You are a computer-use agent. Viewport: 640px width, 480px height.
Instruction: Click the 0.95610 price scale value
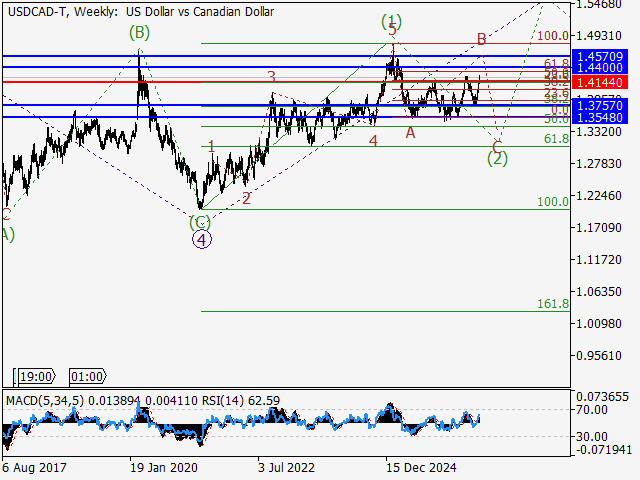[x=599, y=356]
